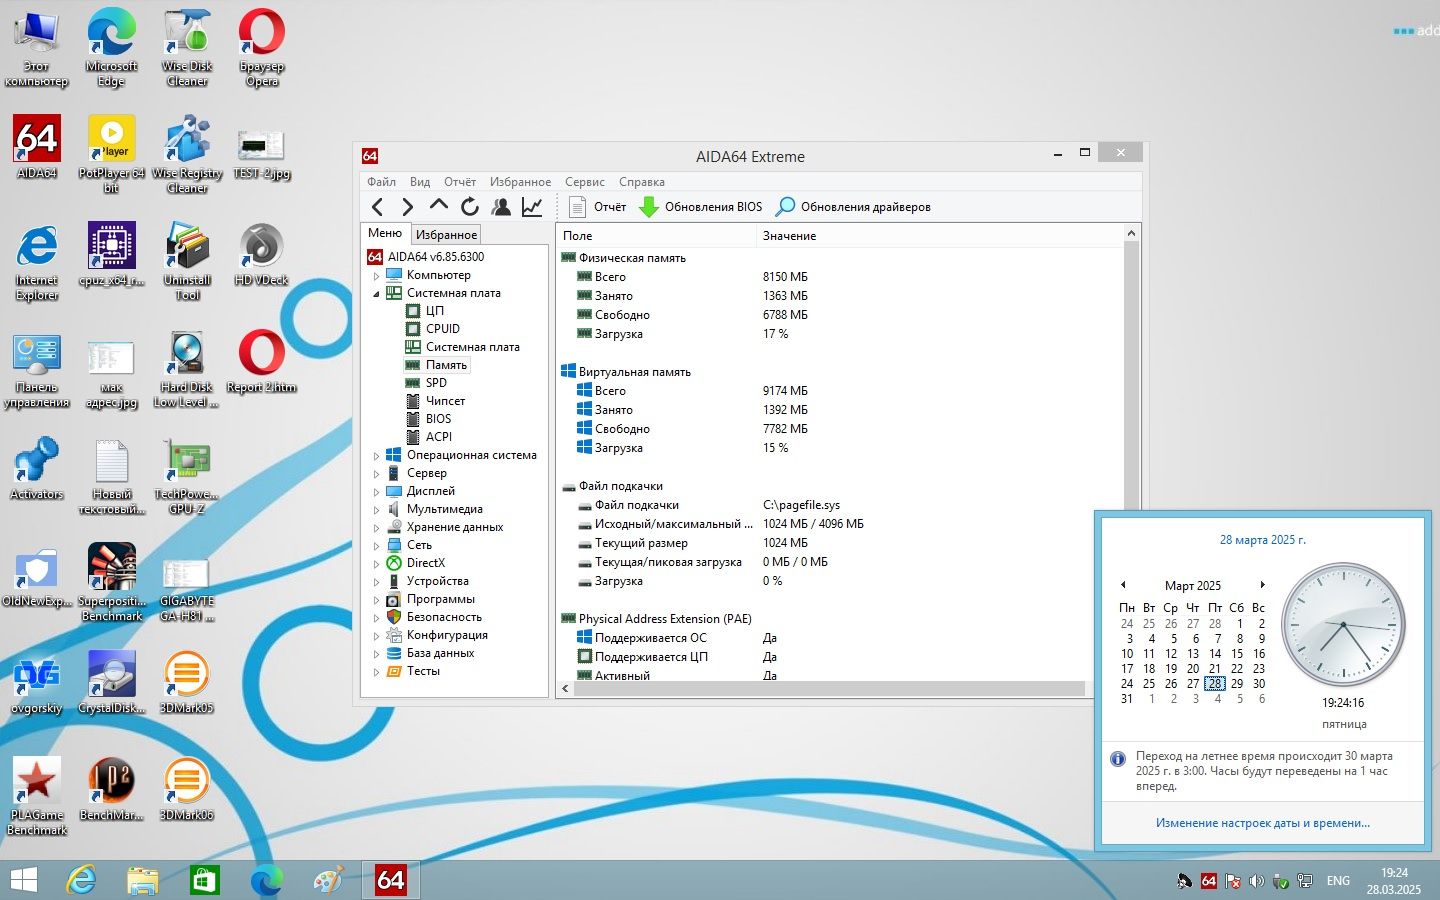
Task: Open the Справка menu
Action: pos(641,182)
